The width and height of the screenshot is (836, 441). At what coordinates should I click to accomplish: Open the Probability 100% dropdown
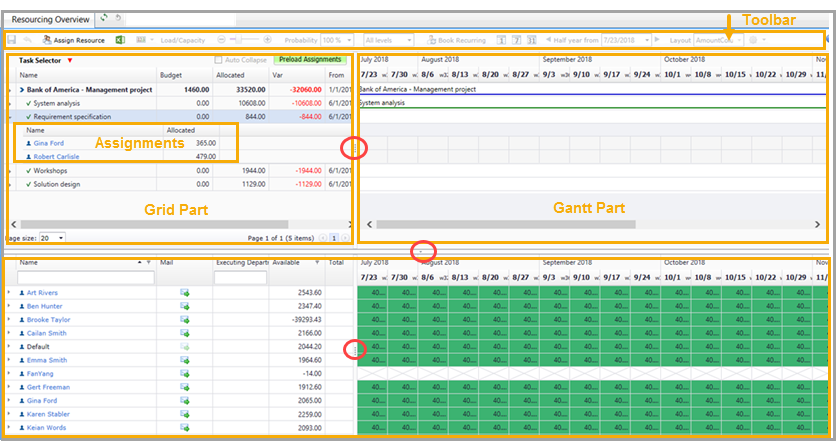point(335,40)
